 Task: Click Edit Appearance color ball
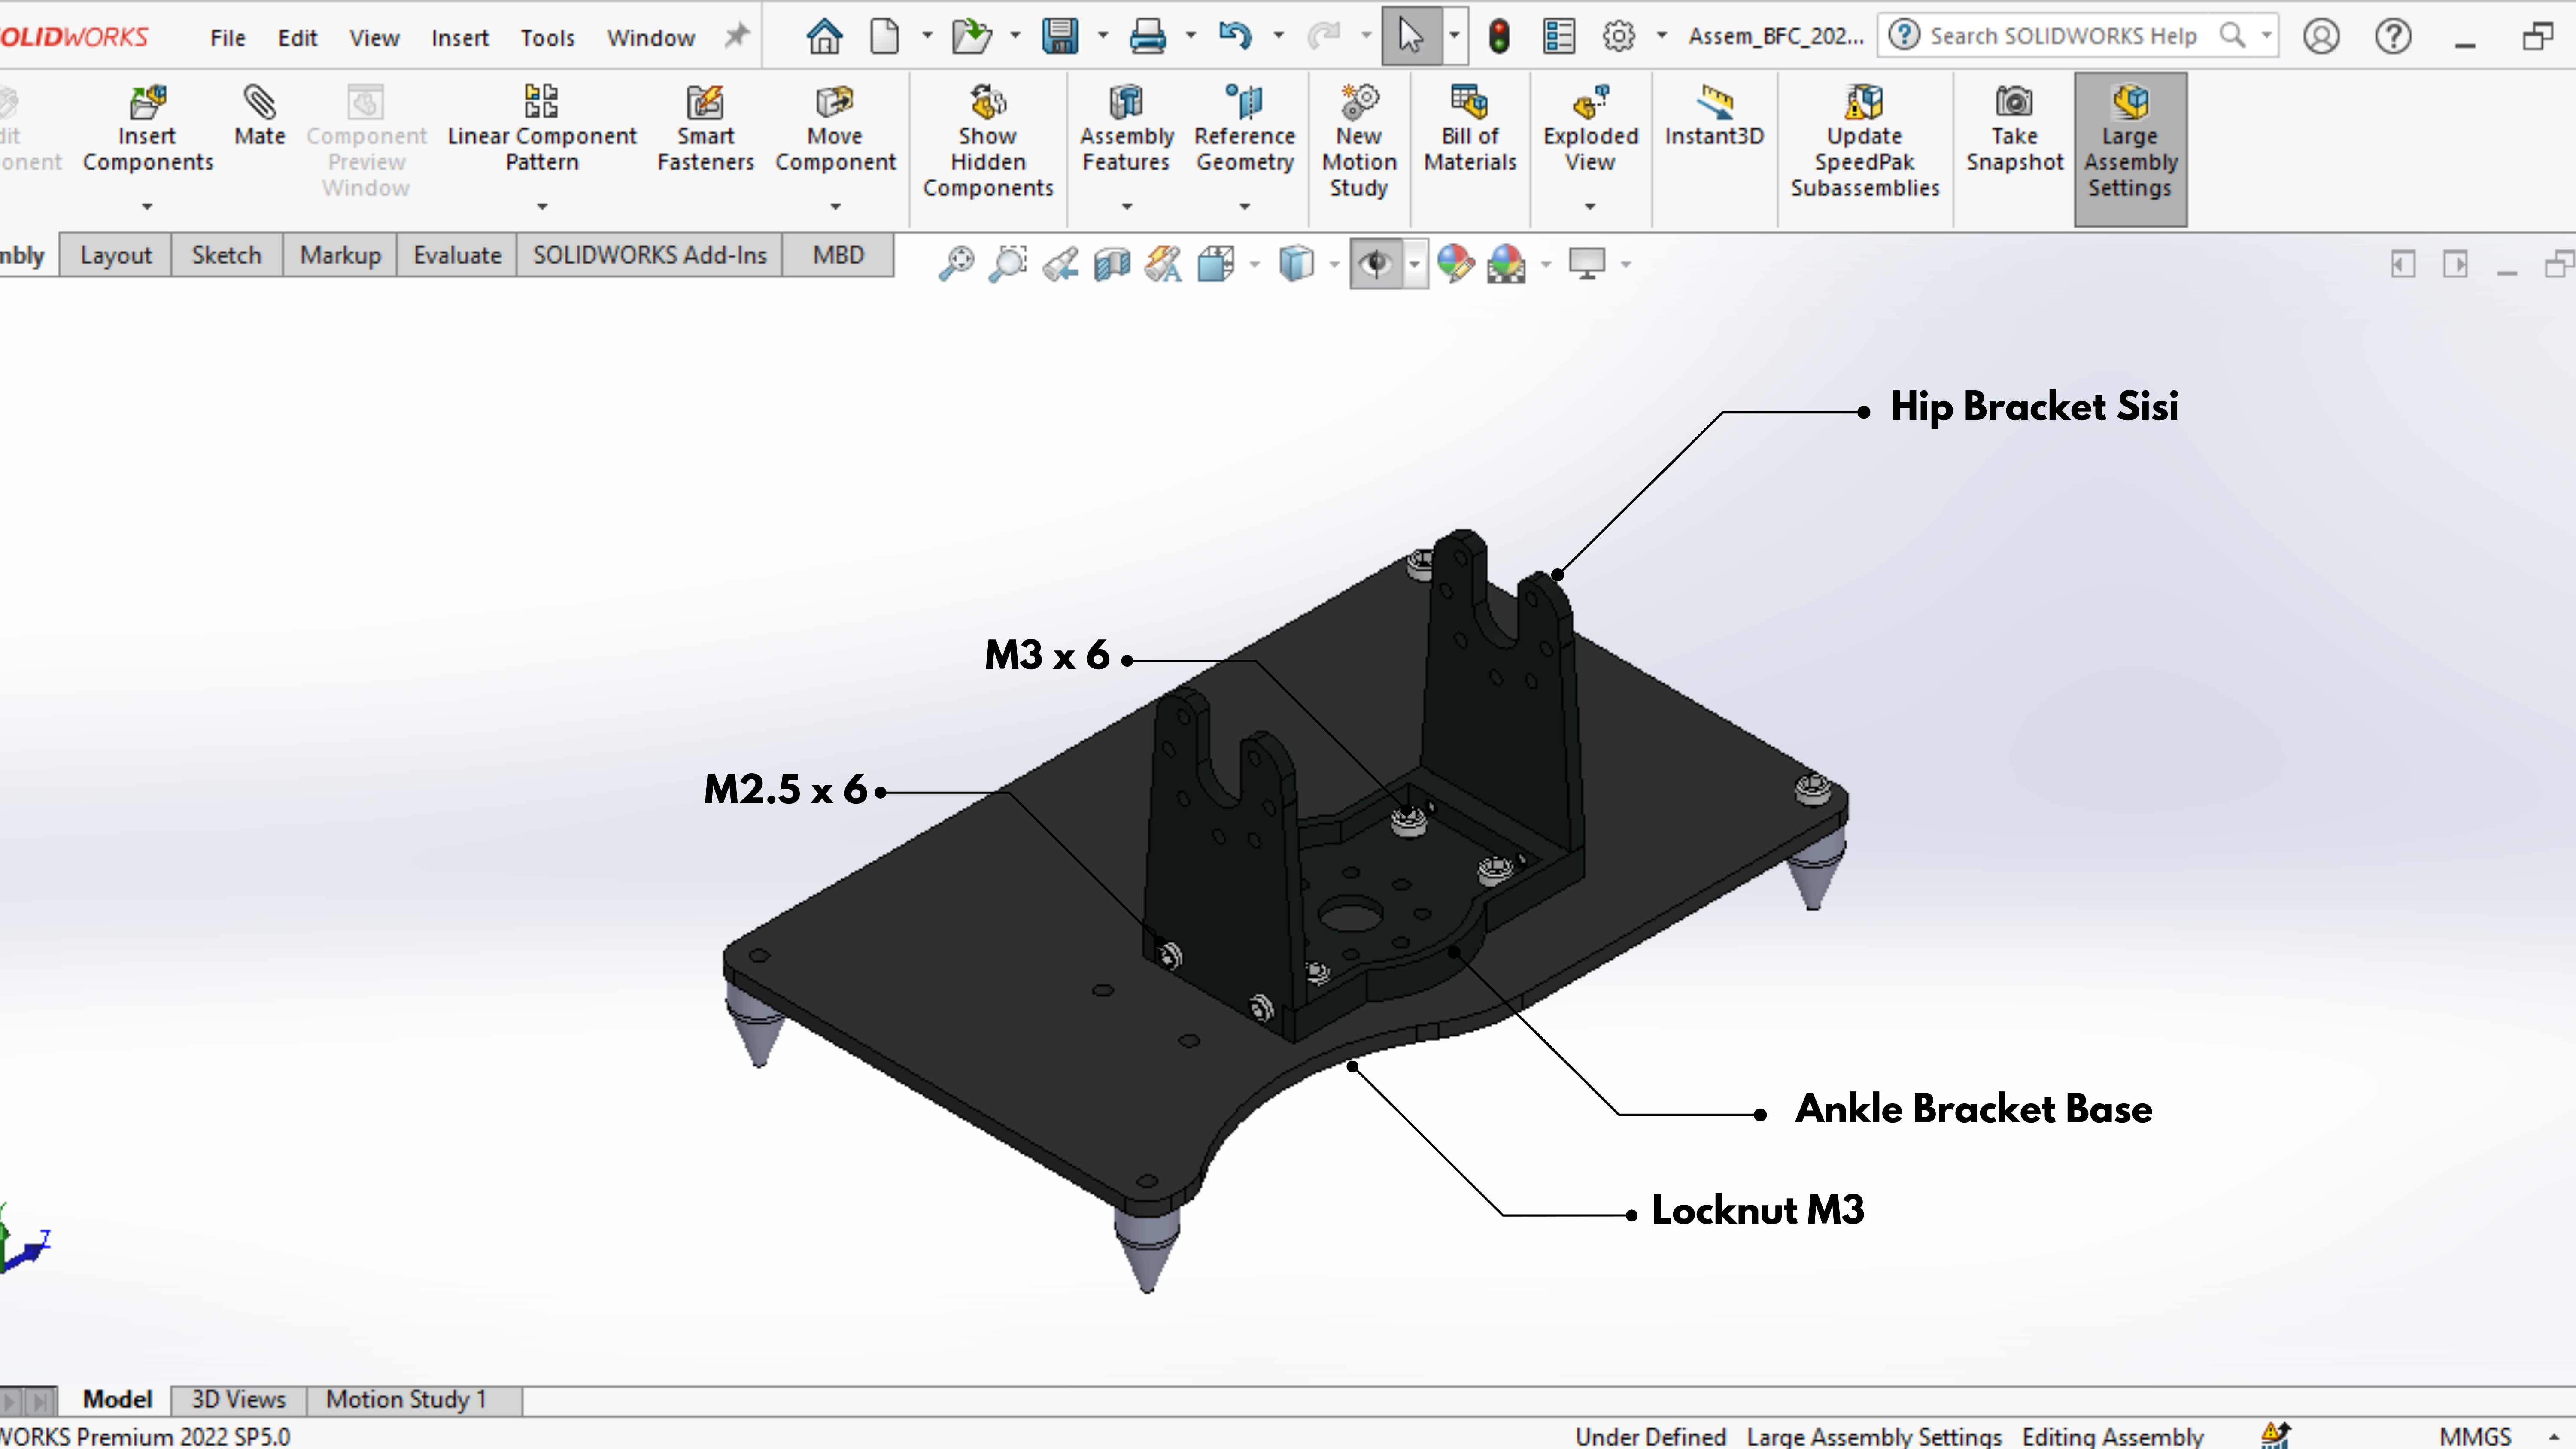[x=1455, y=264]
